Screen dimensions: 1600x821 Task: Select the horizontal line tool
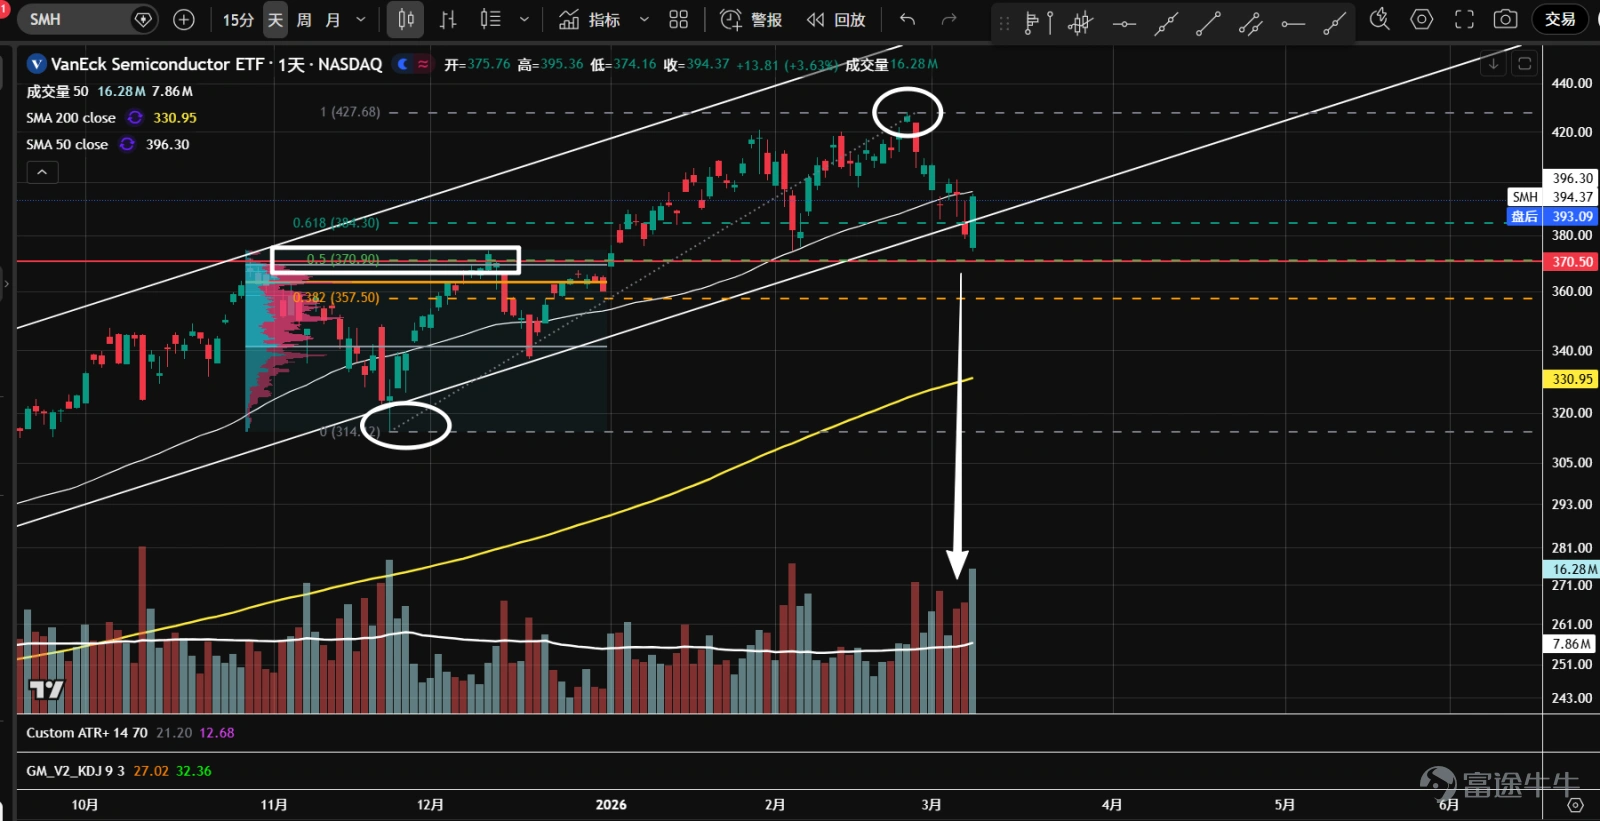1124,22
